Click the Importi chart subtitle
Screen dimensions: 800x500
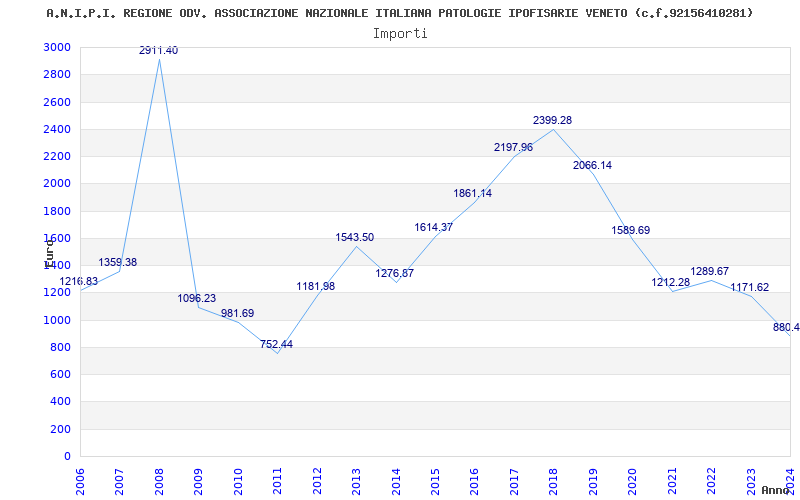pos(400,34)
